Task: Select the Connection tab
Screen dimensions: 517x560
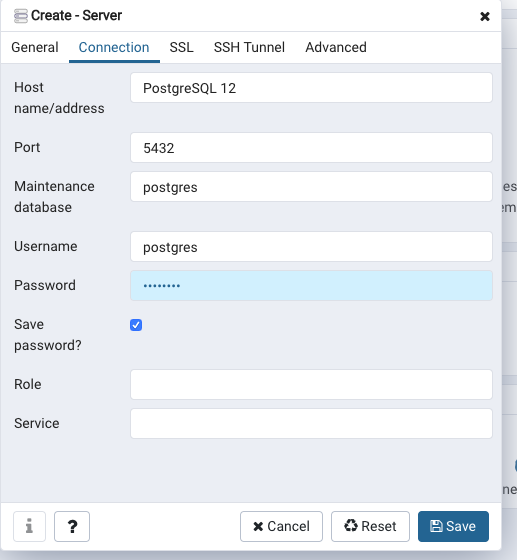Action: point(114,47)
